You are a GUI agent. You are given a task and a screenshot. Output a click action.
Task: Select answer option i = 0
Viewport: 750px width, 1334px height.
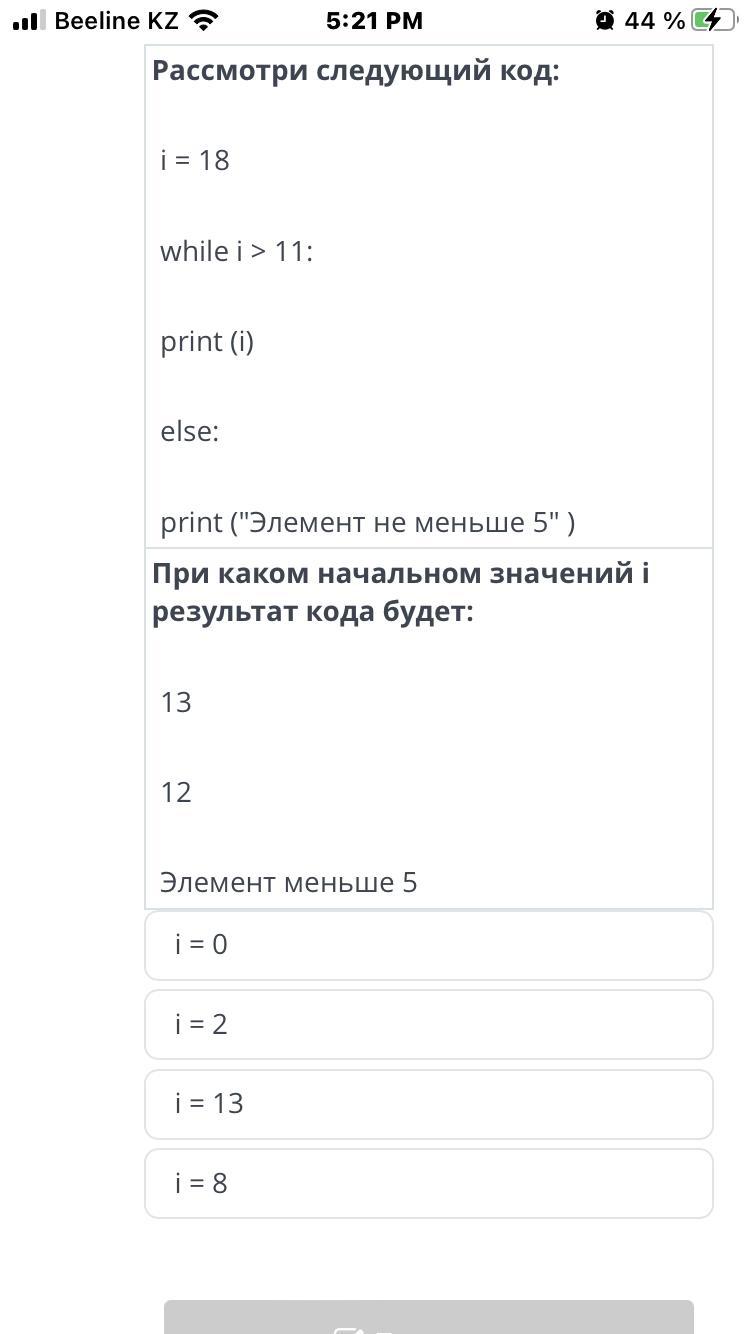[x=428, y=945]
